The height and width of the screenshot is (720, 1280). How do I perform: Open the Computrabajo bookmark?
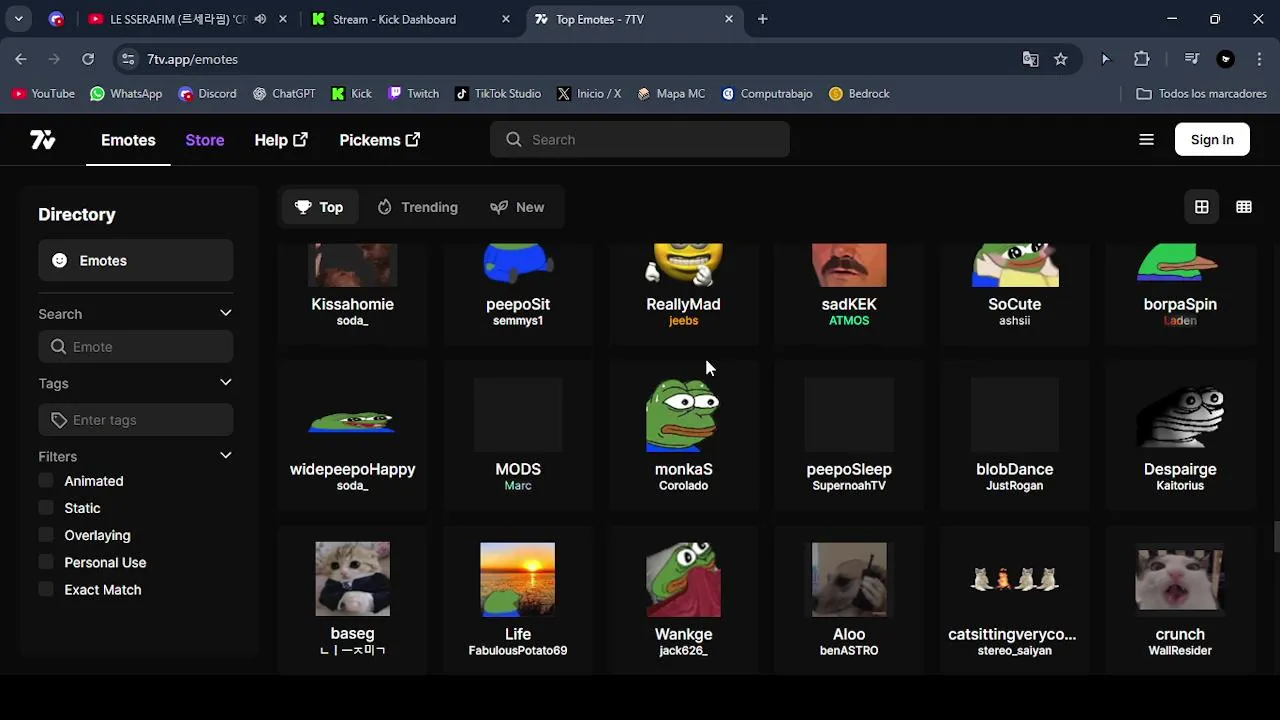click(x=767, y=94)
